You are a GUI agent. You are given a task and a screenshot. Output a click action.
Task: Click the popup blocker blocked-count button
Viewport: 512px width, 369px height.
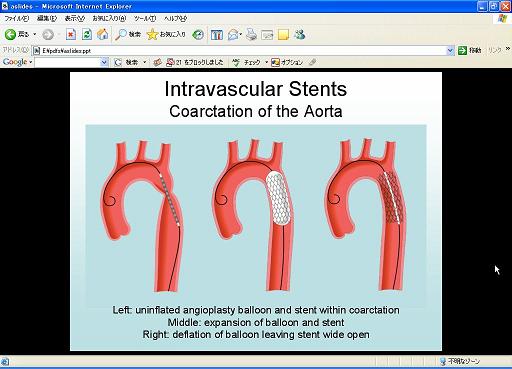(195, 62)
